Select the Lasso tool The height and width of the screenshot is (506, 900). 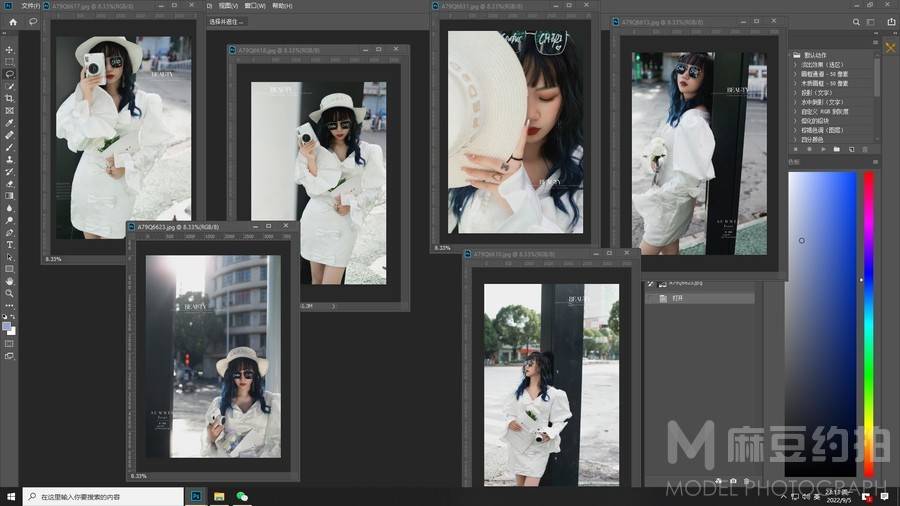click(x=9, y=74)
